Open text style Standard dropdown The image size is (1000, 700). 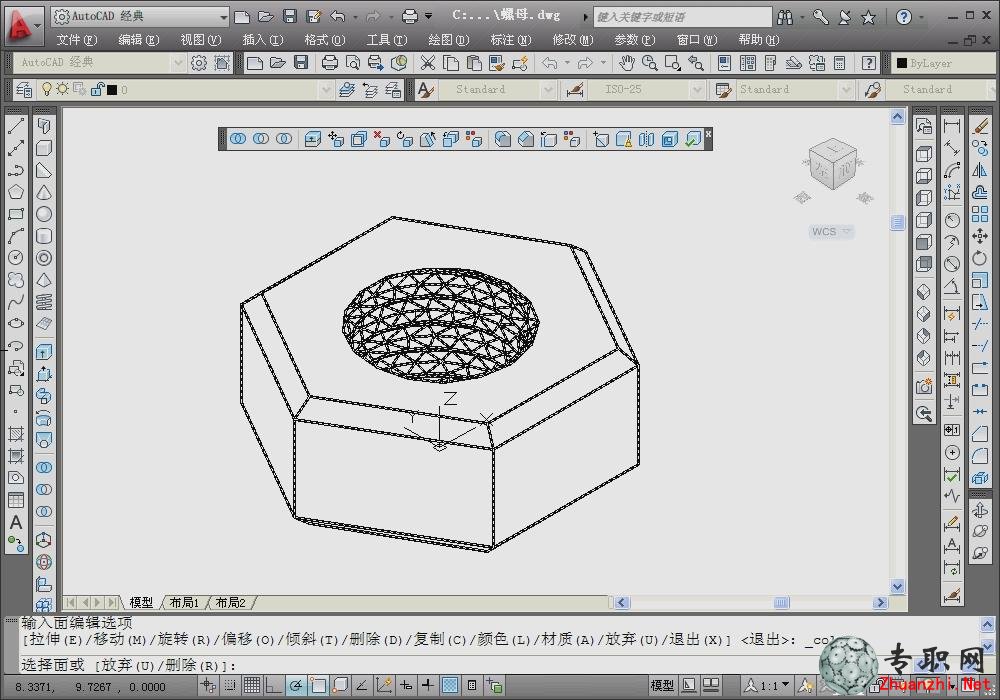(548, 90)
